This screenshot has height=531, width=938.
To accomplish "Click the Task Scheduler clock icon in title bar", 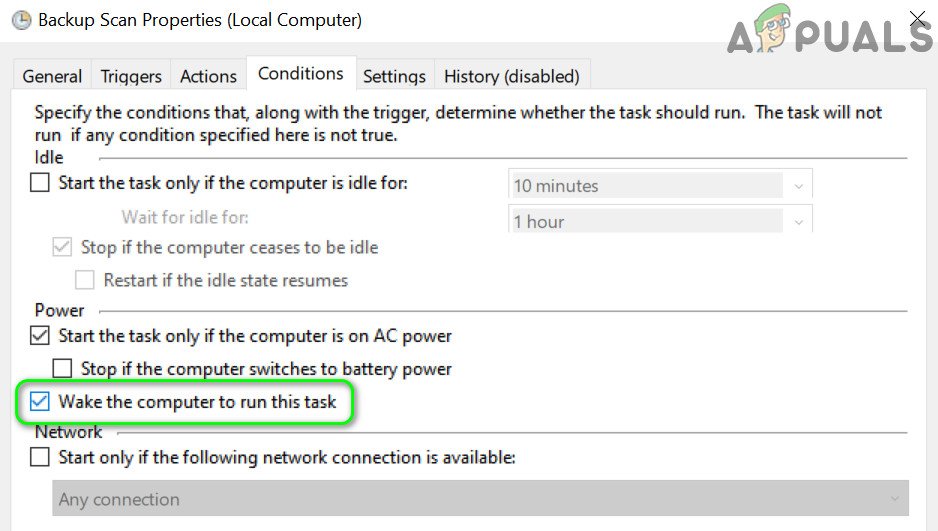I will [19, 20].
